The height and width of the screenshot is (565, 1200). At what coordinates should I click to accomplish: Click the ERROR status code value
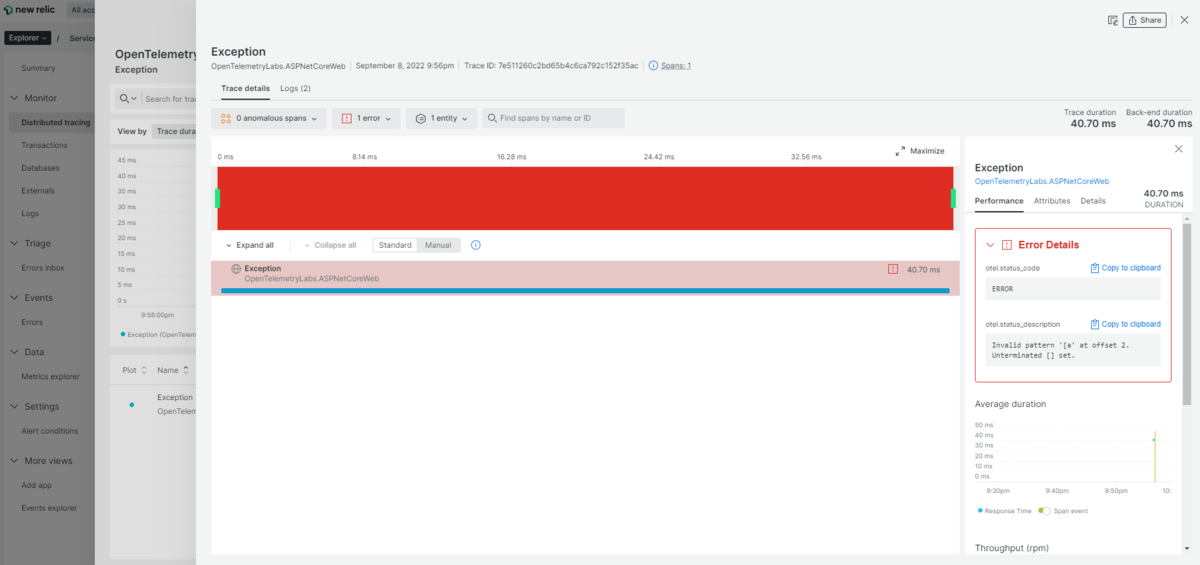click(1002, 288)
